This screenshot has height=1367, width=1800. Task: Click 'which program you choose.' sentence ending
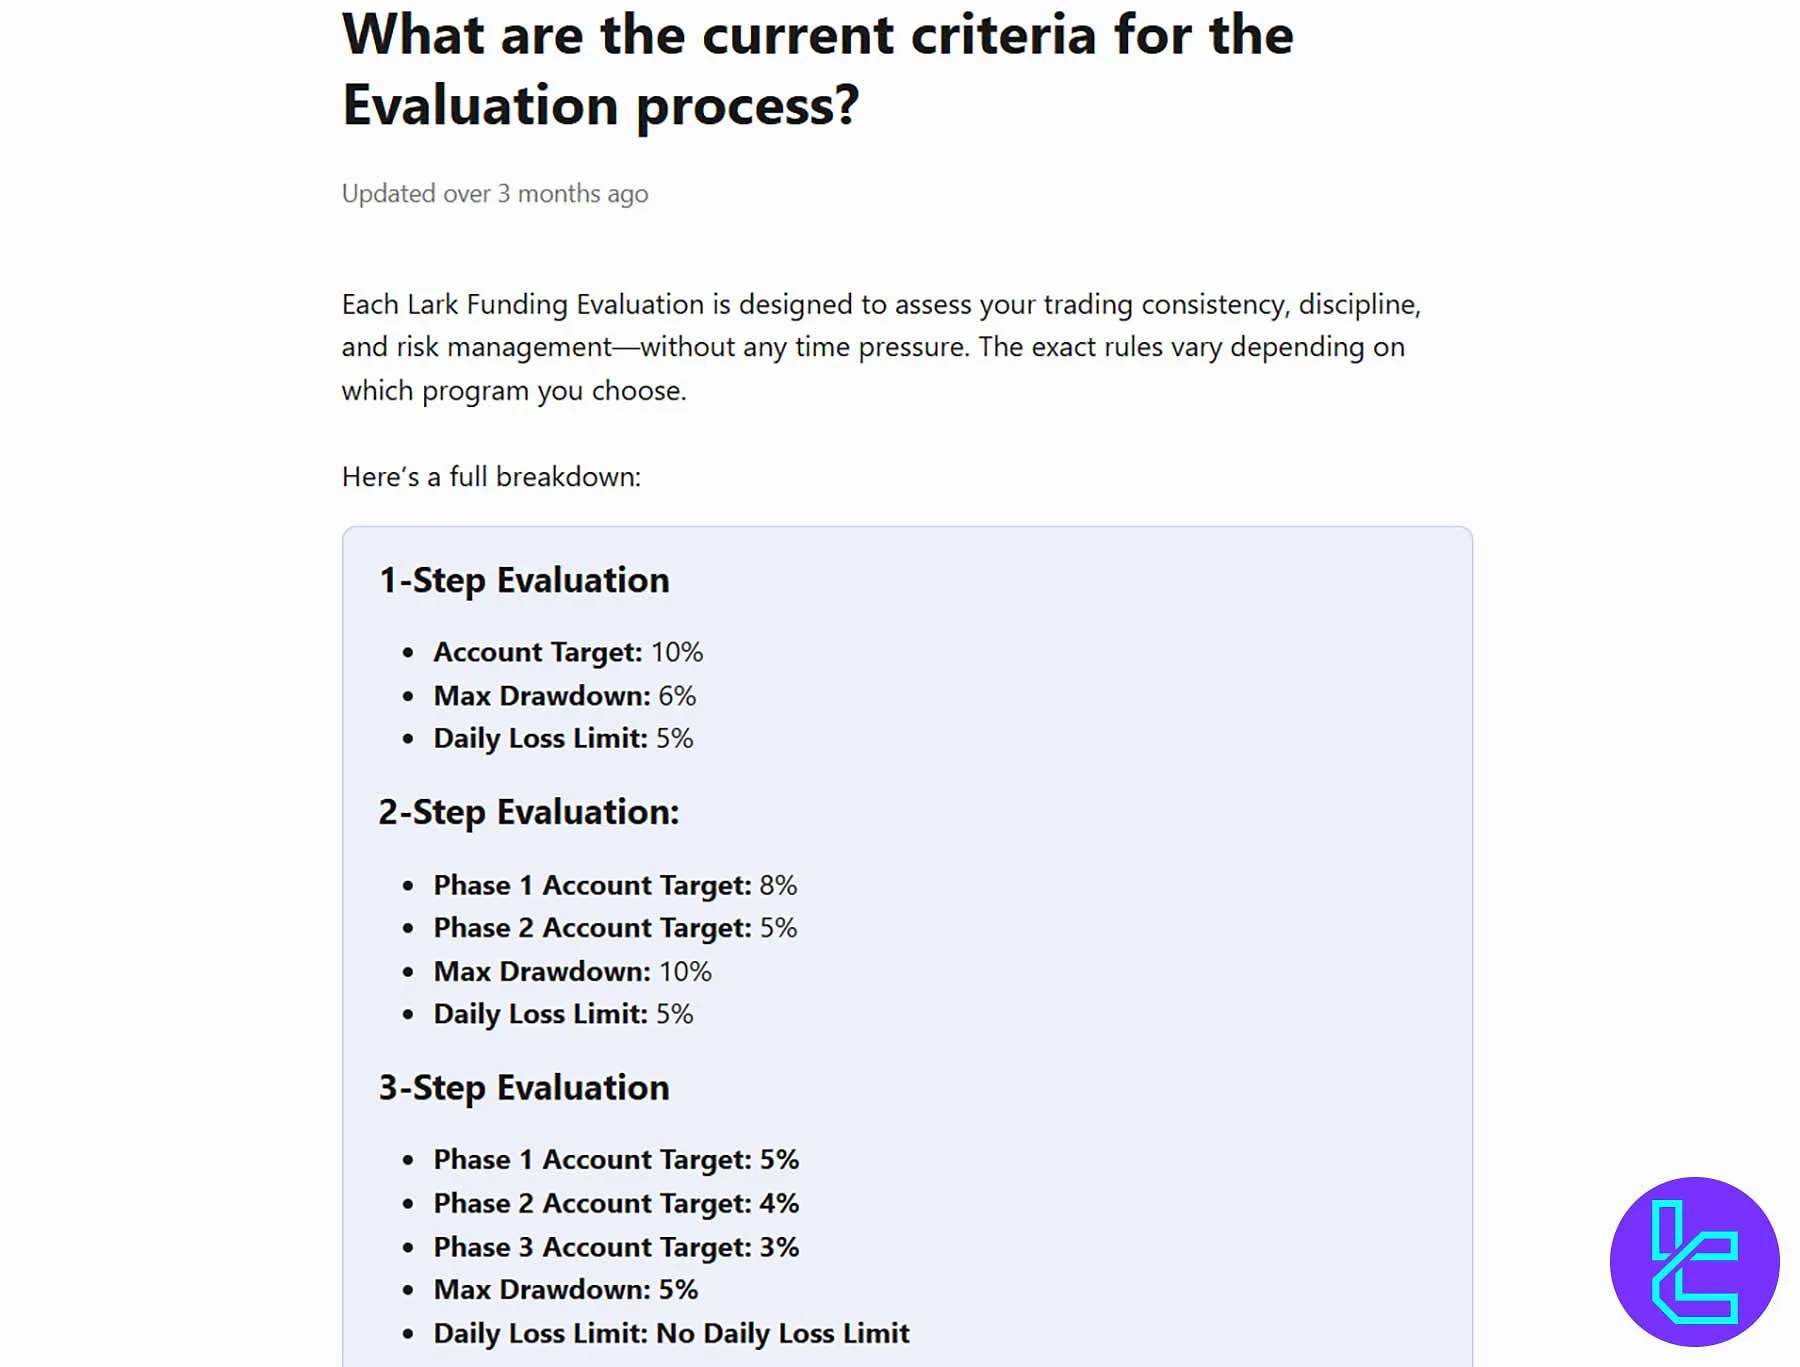[x=514, y=390]
